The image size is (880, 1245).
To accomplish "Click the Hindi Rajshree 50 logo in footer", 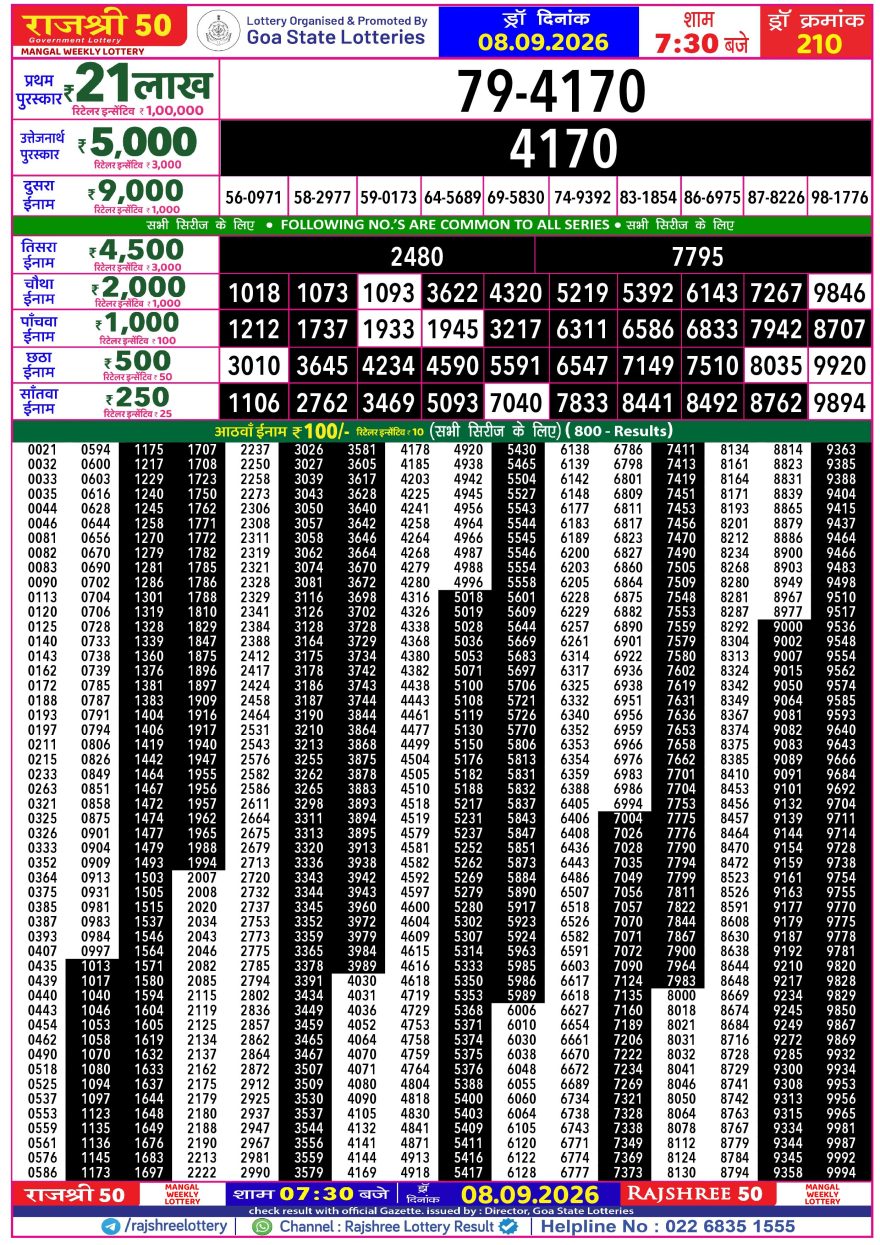I will pyautogui.click(x=74, y=1194).
